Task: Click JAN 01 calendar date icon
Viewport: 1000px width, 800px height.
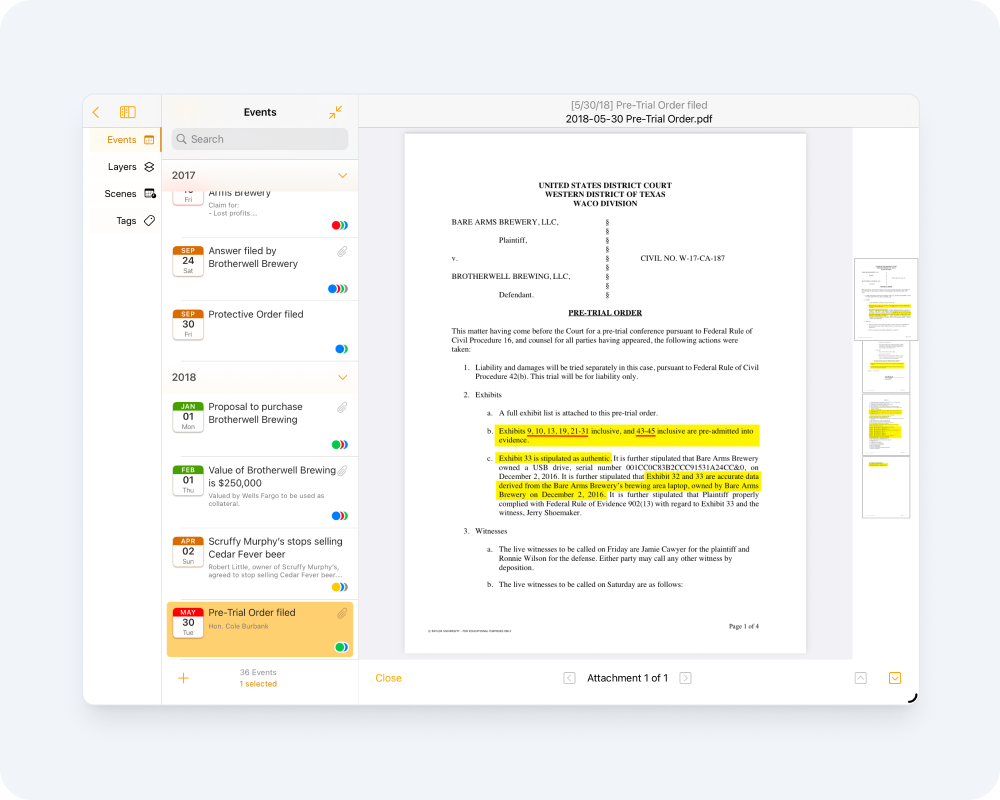Action: (188, 417)
